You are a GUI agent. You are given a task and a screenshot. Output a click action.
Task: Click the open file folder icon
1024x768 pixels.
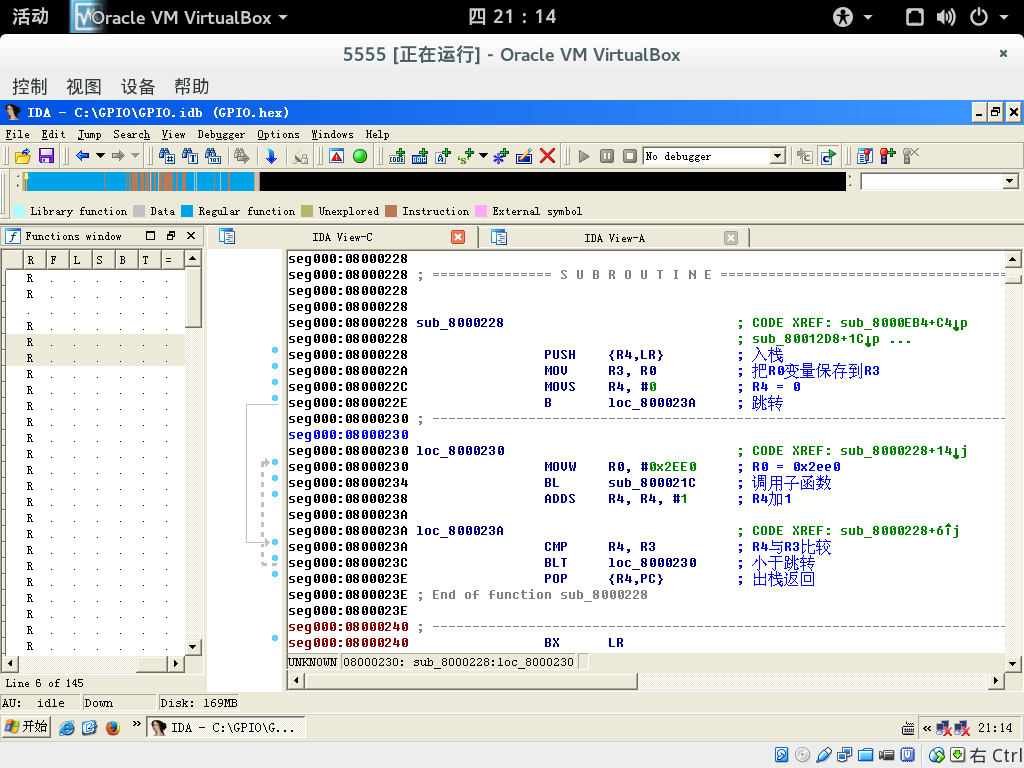[x=23, y=156]
